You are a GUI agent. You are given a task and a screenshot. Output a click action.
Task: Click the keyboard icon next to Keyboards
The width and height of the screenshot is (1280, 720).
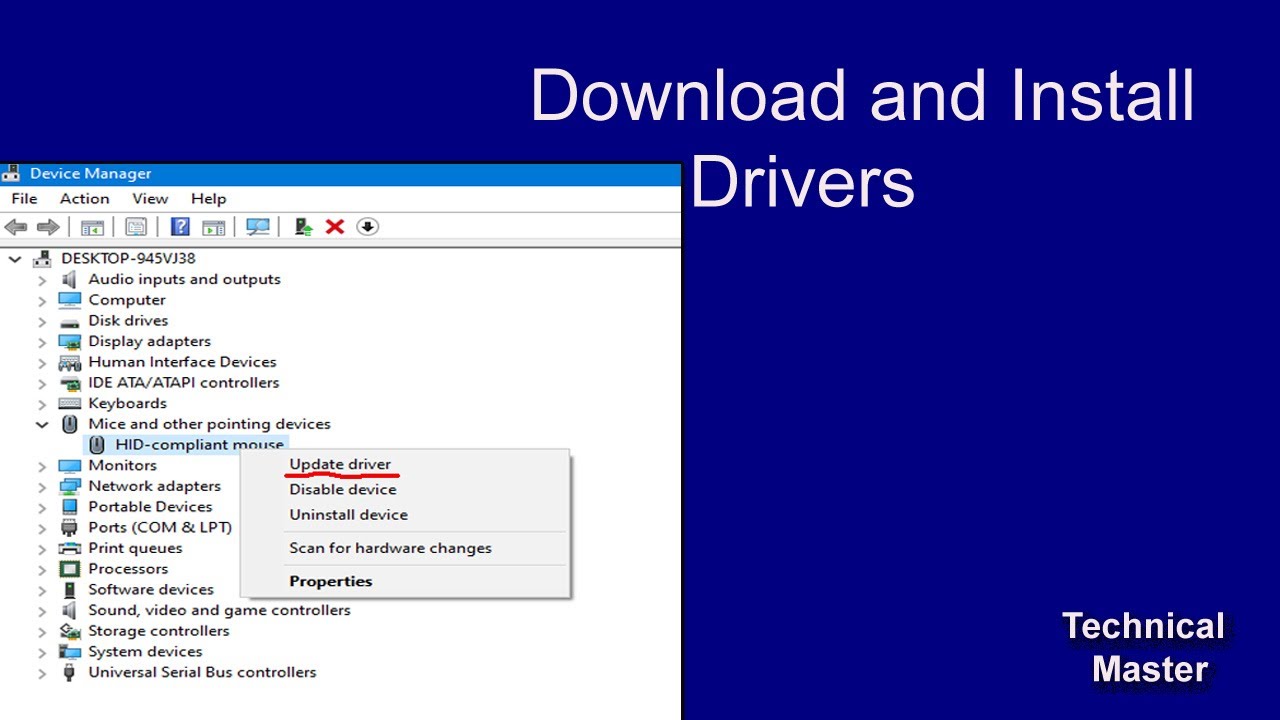[x=69, y=403]
